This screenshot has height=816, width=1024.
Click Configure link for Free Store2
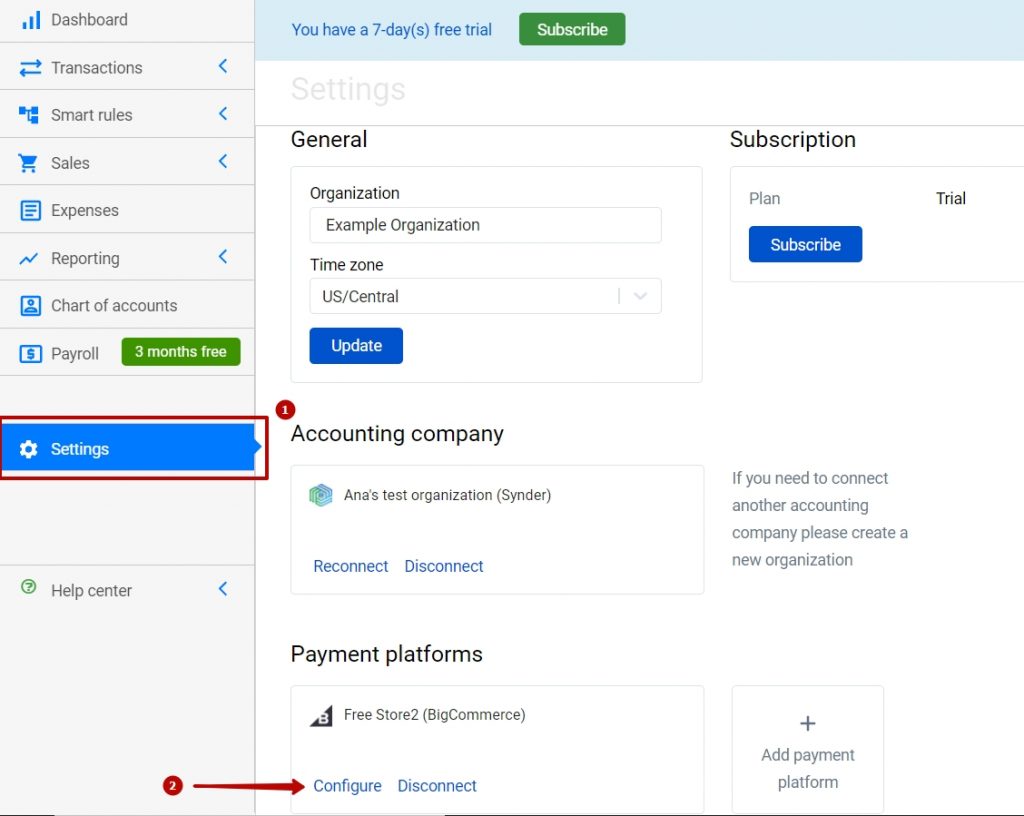[347, 786]
